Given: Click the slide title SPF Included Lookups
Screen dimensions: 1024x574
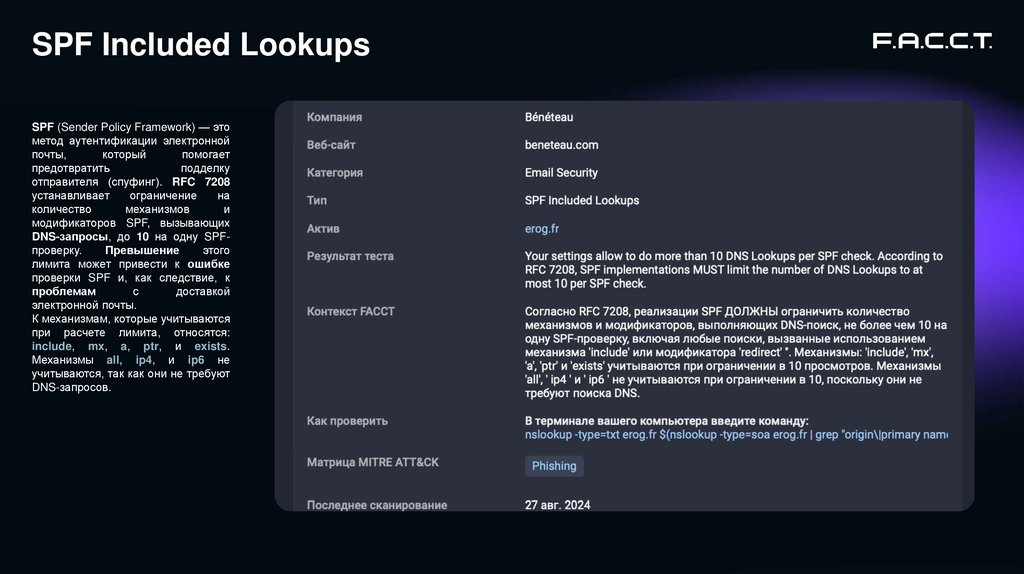Looking at the screenshot, I should click(x=201, y=45).
